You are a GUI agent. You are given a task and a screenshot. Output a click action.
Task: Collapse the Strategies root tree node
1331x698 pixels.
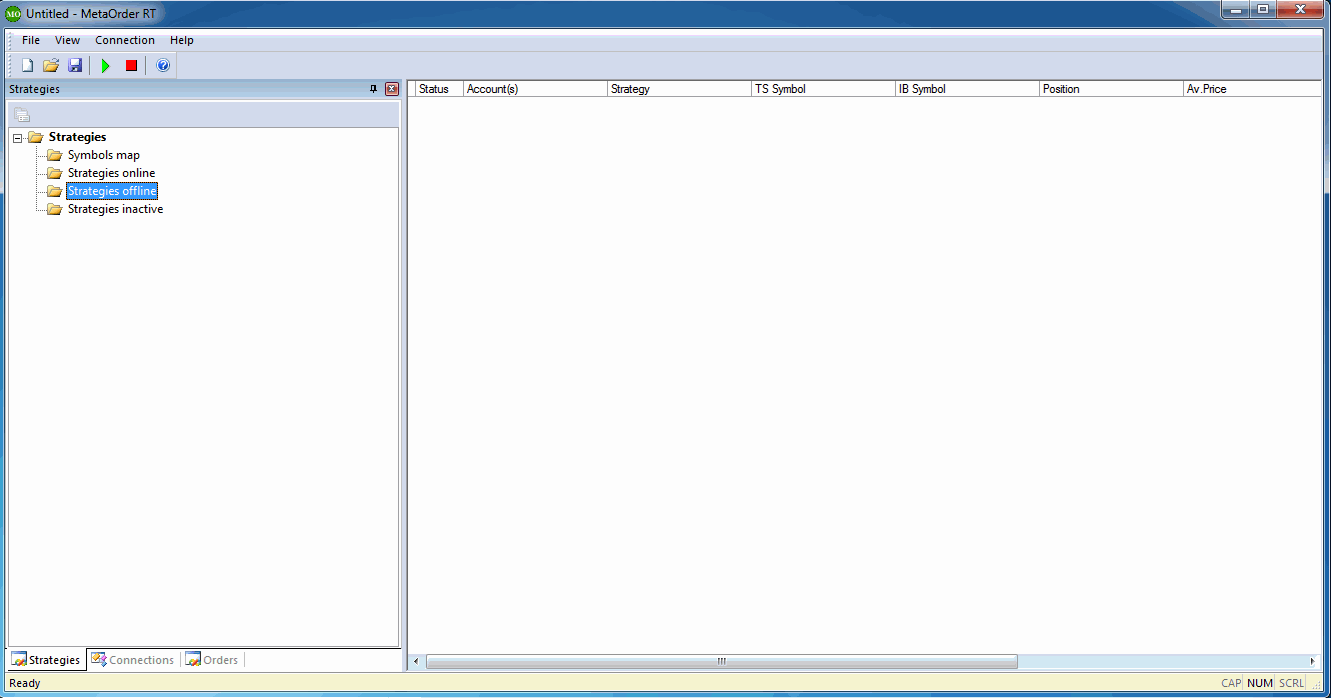(17, 138)
